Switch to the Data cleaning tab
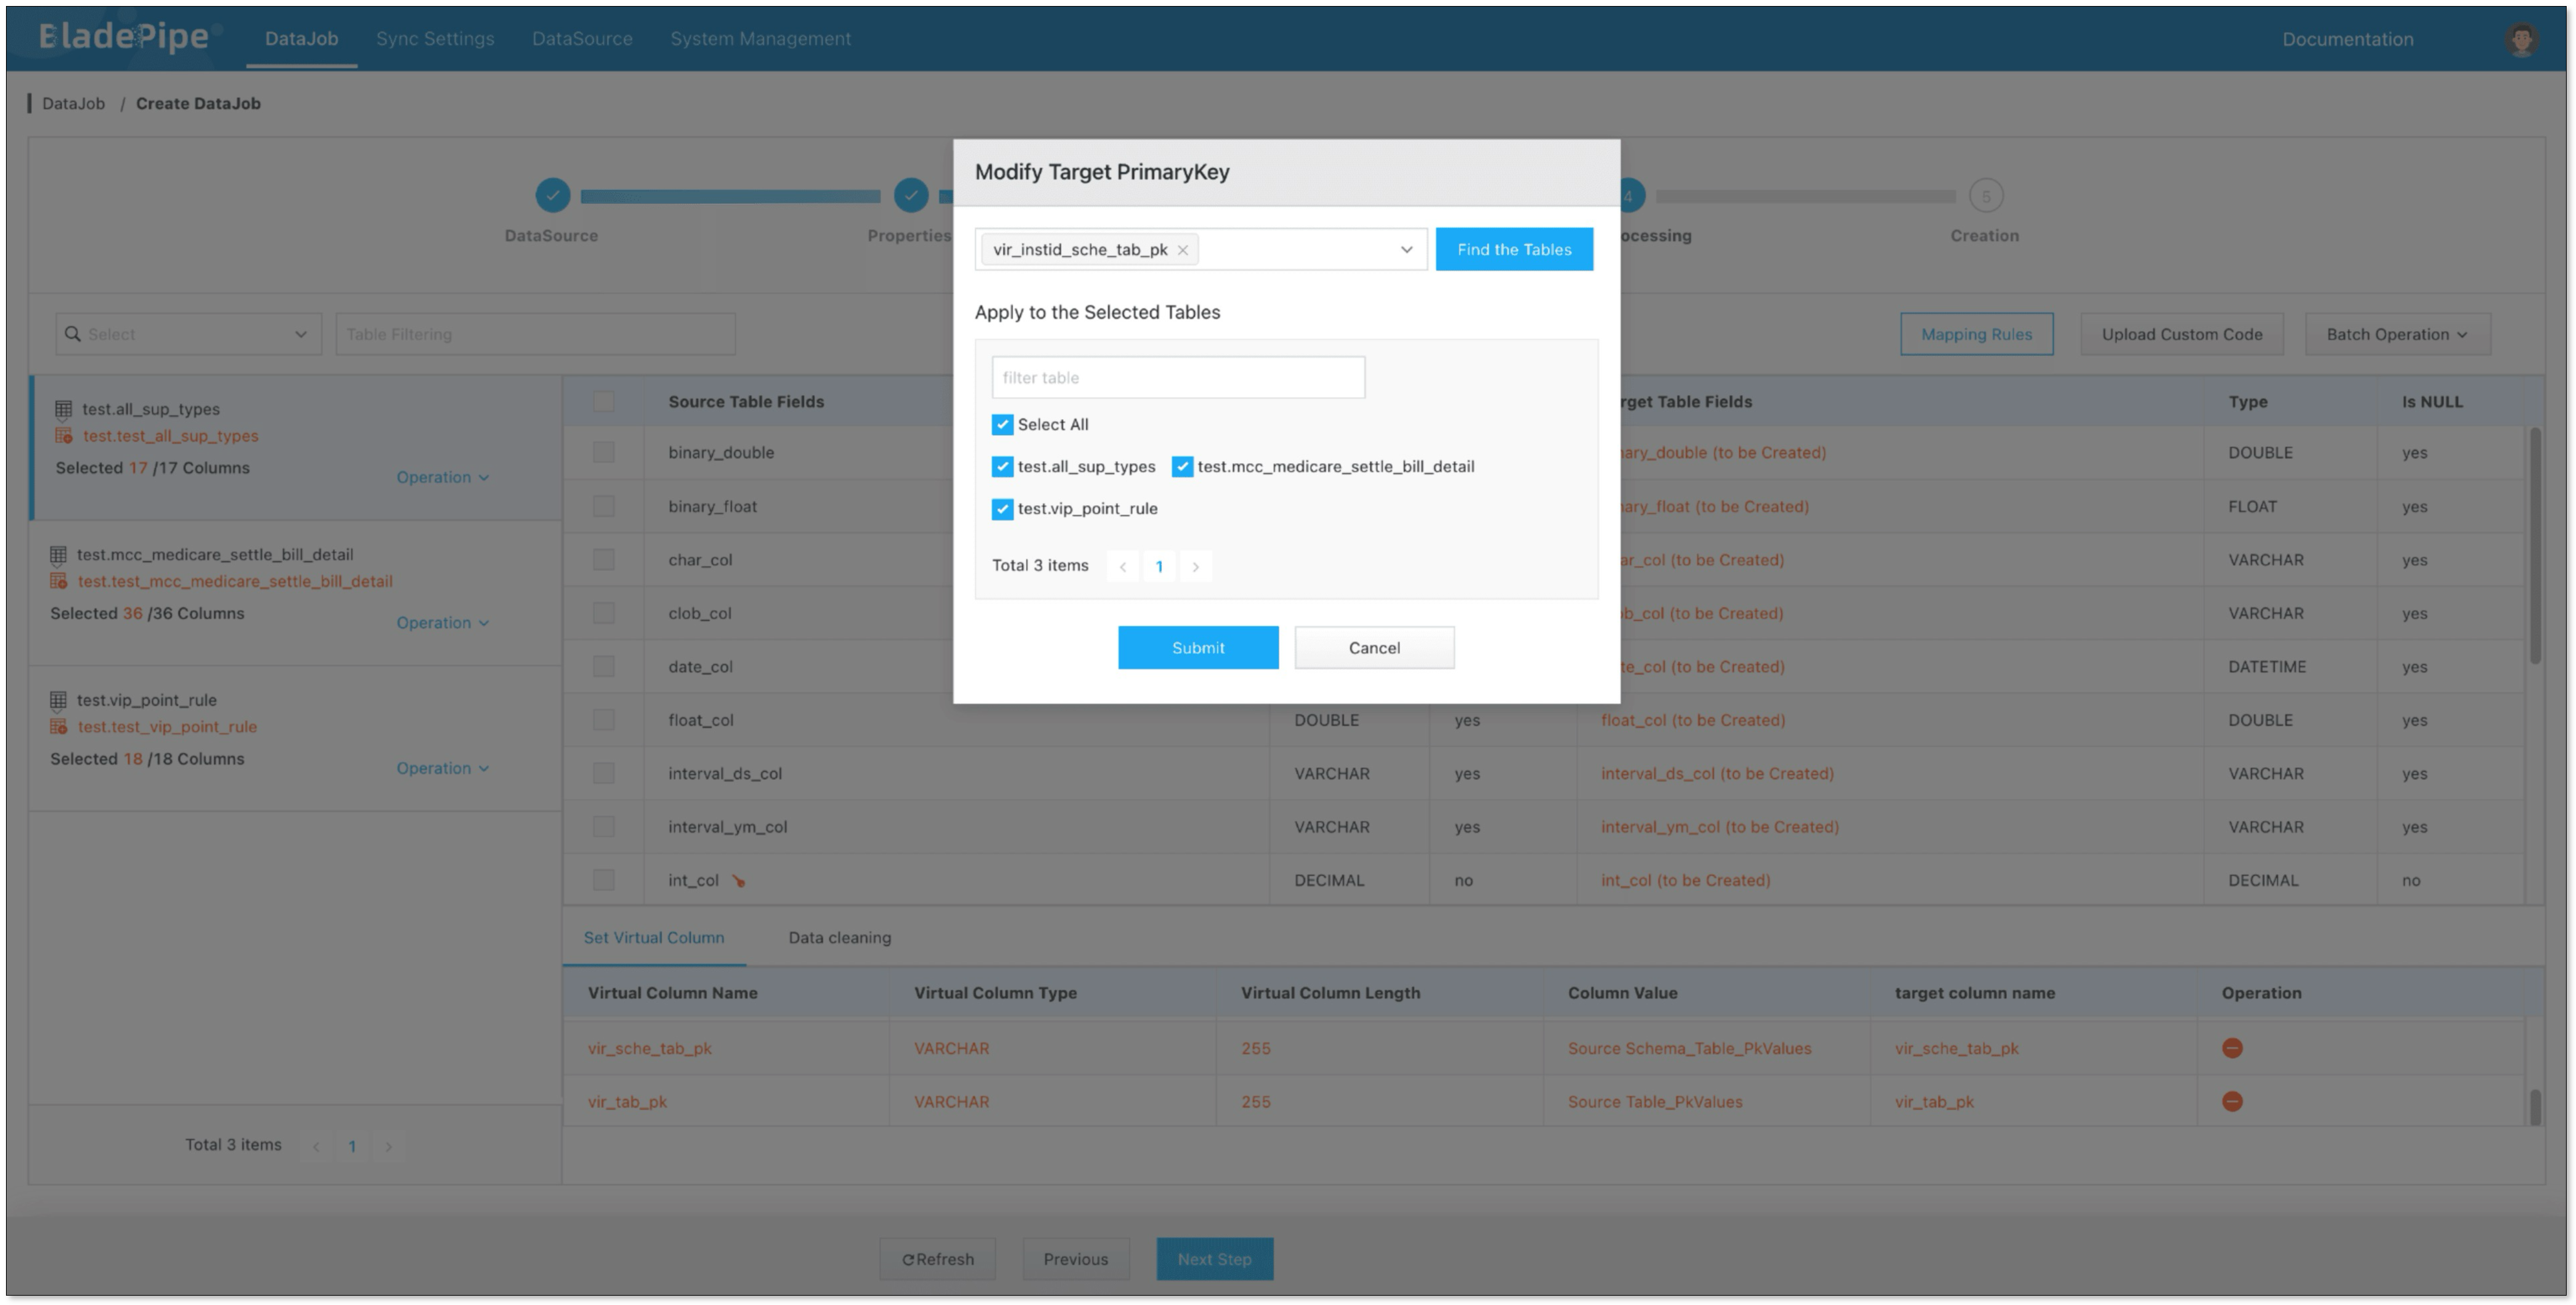Screen dimensions: 2576x1305 [x=839, y=938]
